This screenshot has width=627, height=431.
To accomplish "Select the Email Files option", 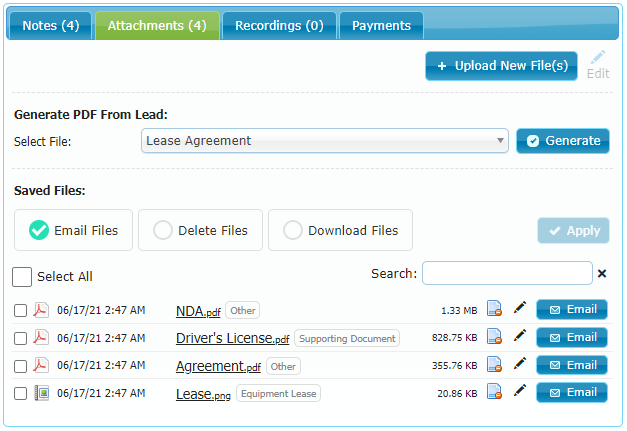I will click(74, 230).
